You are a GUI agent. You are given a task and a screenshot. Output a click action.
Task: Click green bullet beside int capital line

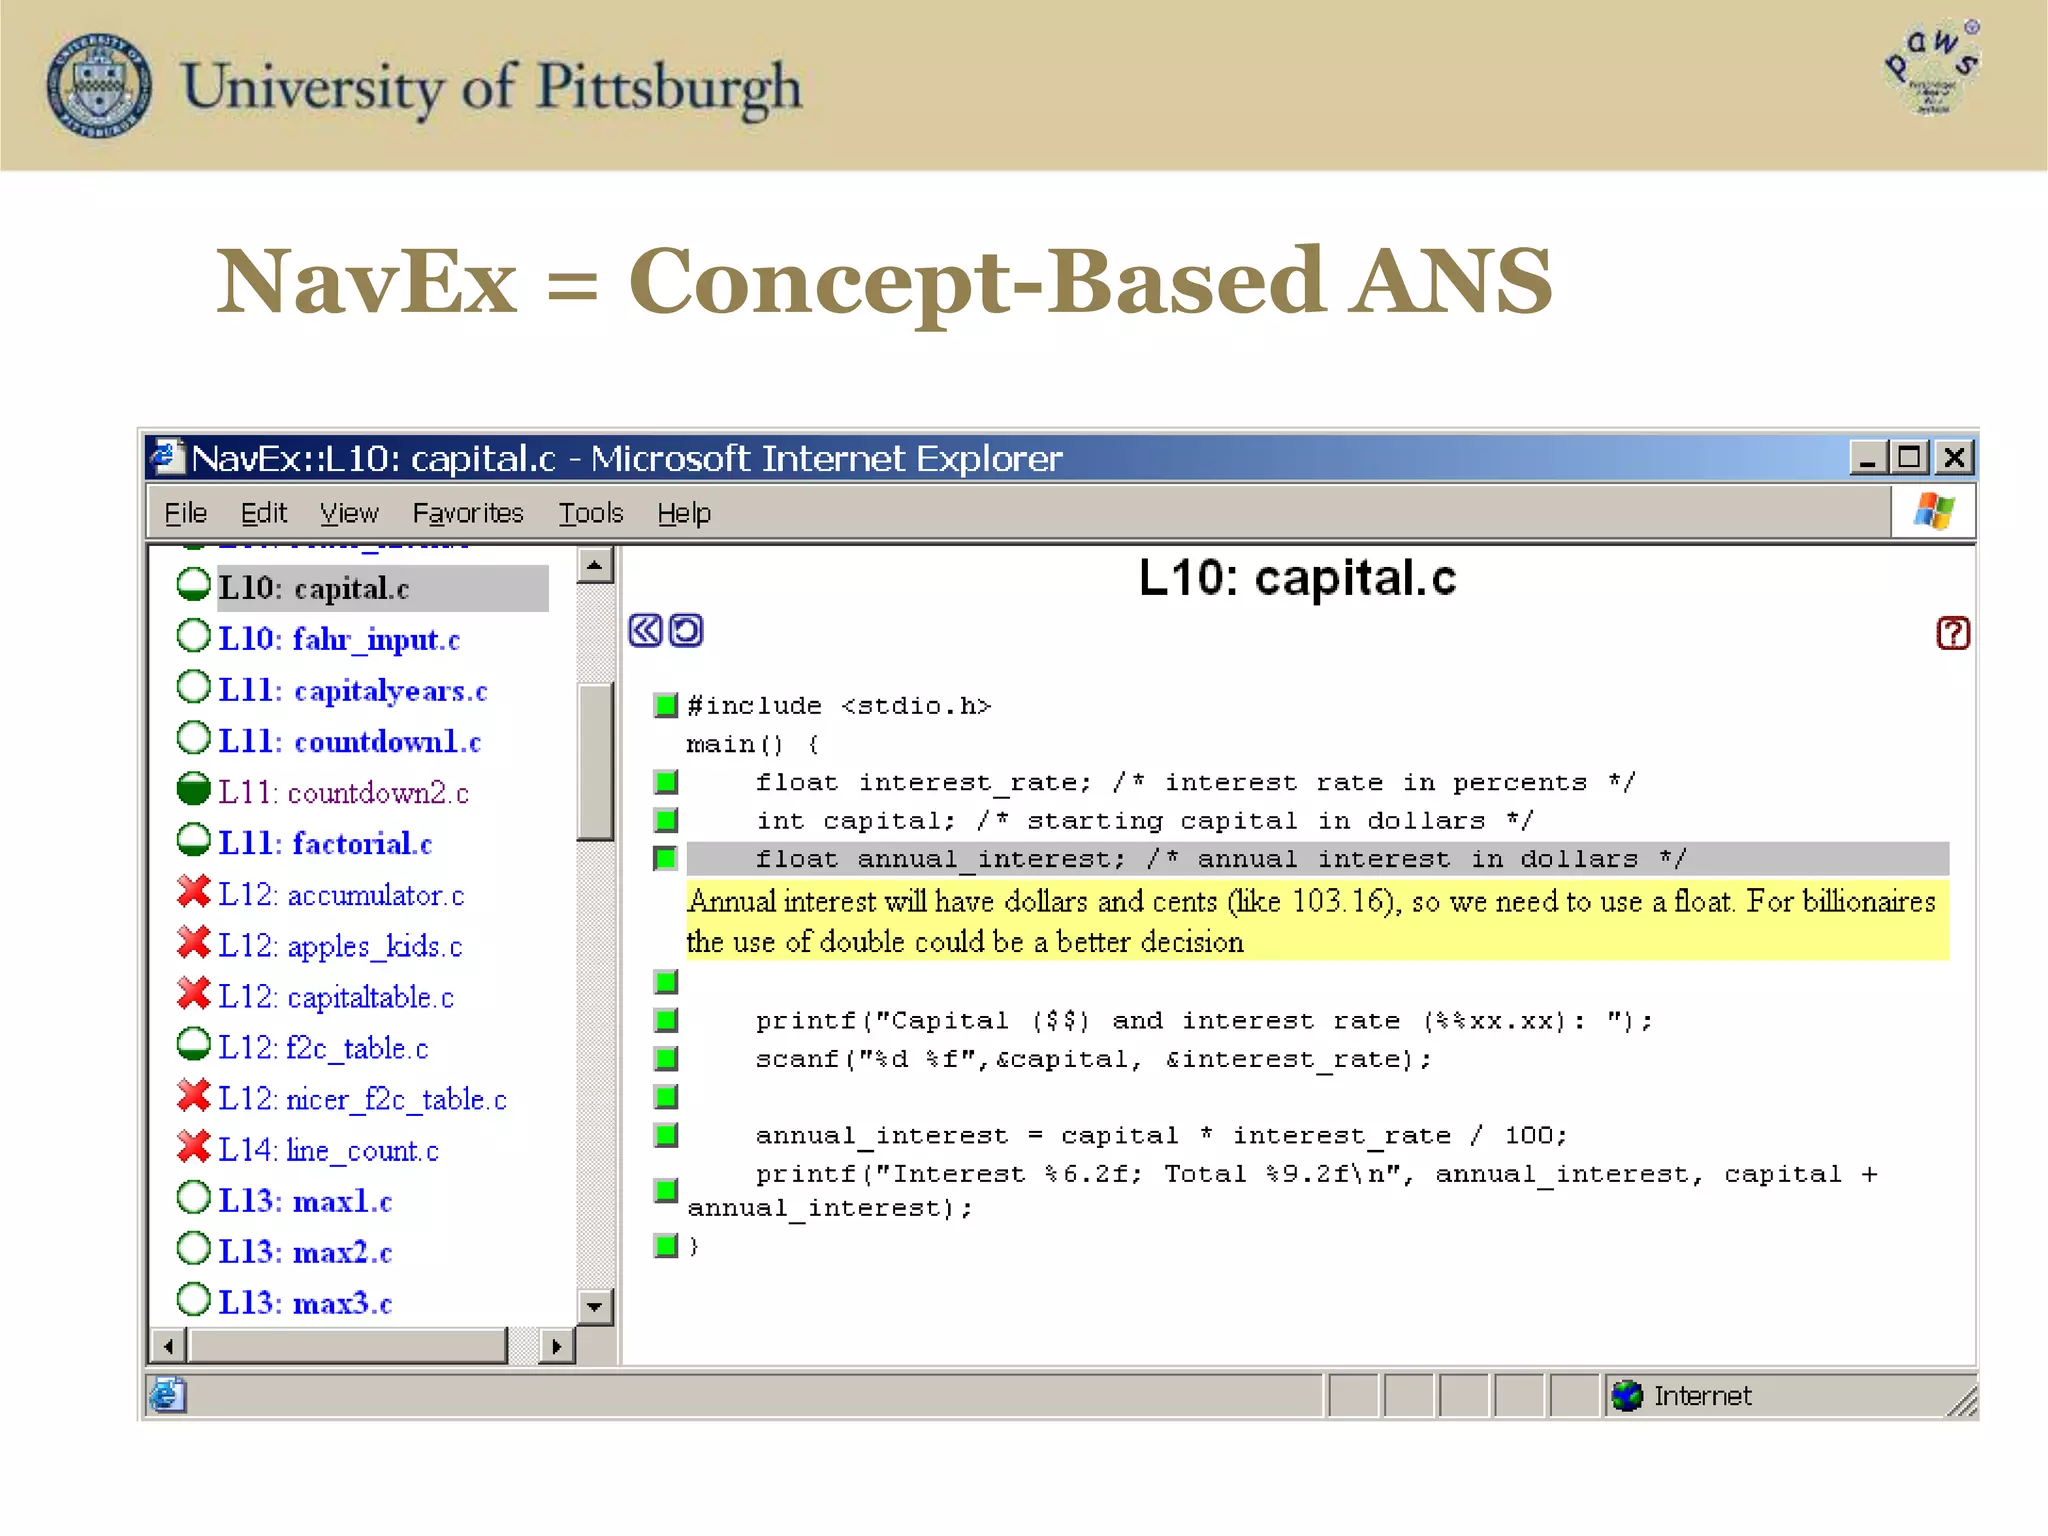pyautogui.click(x=666, y=821)
